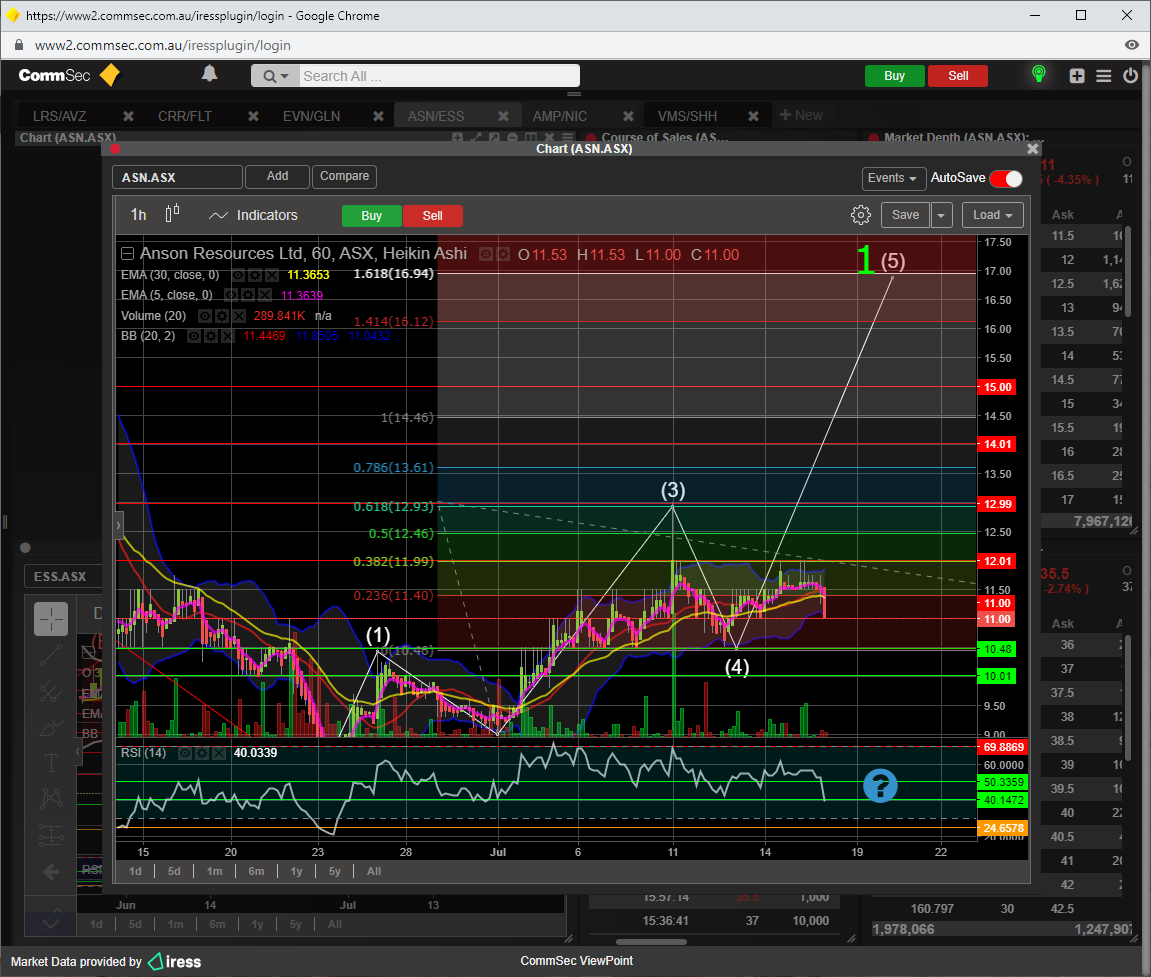This screenshot has width=1151, height=977.
Task: Switch to the EVN/GLN tab
Action: 311,116
